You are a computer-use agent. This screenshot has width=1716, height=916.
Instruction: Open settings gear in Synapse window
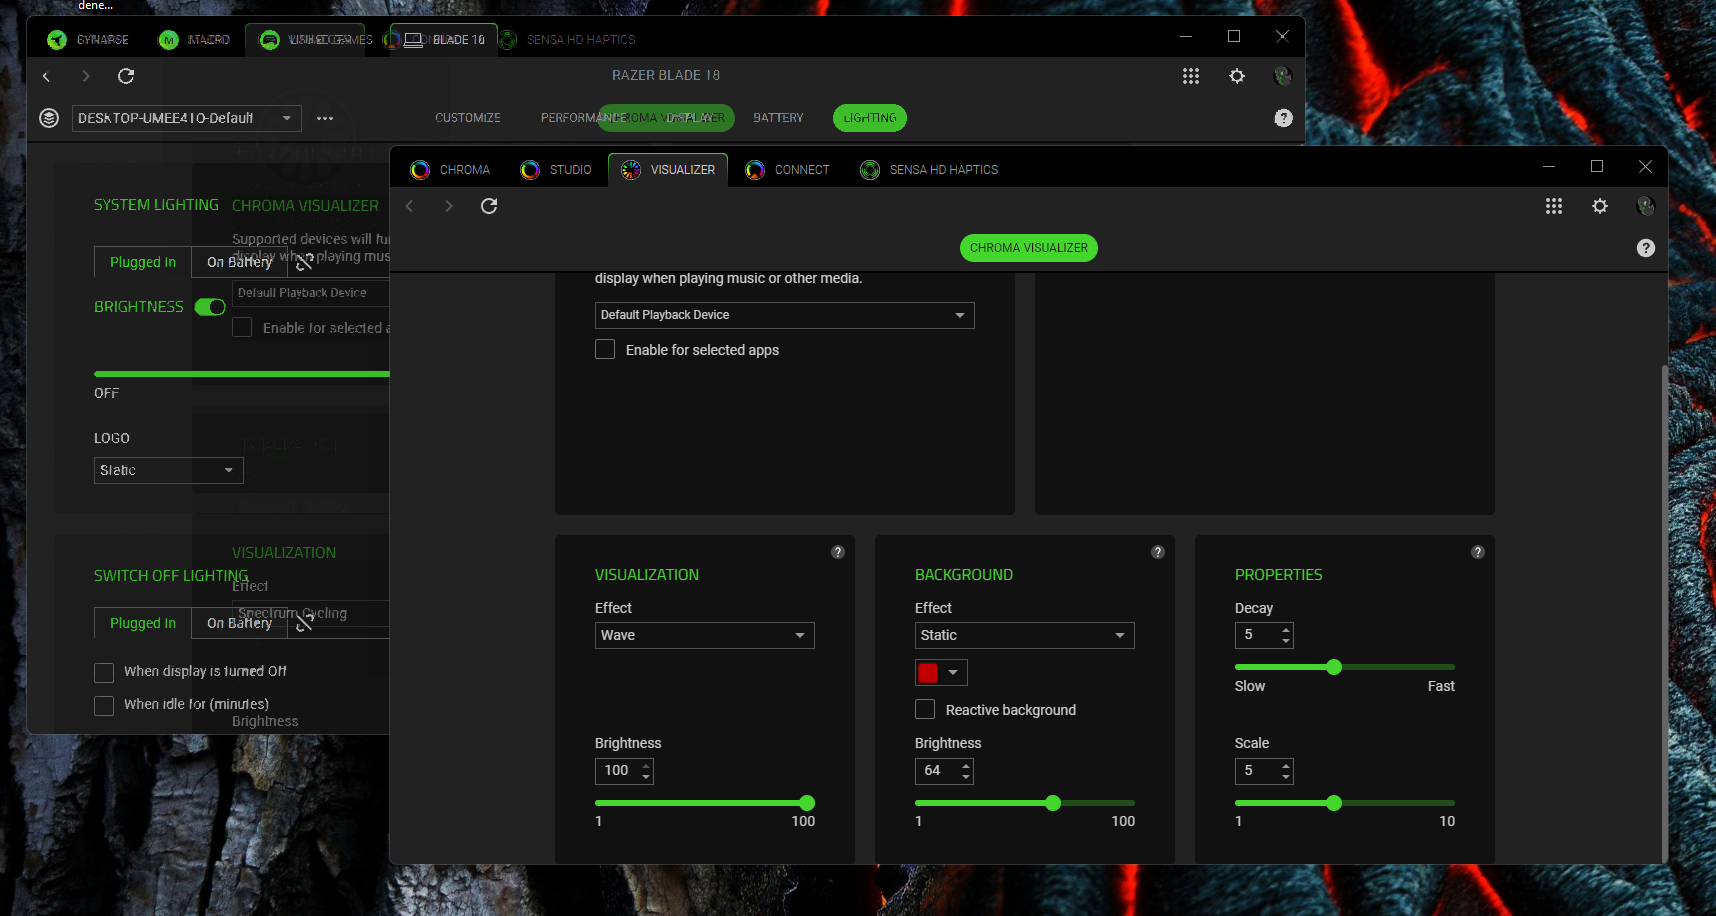point(1237,76)
